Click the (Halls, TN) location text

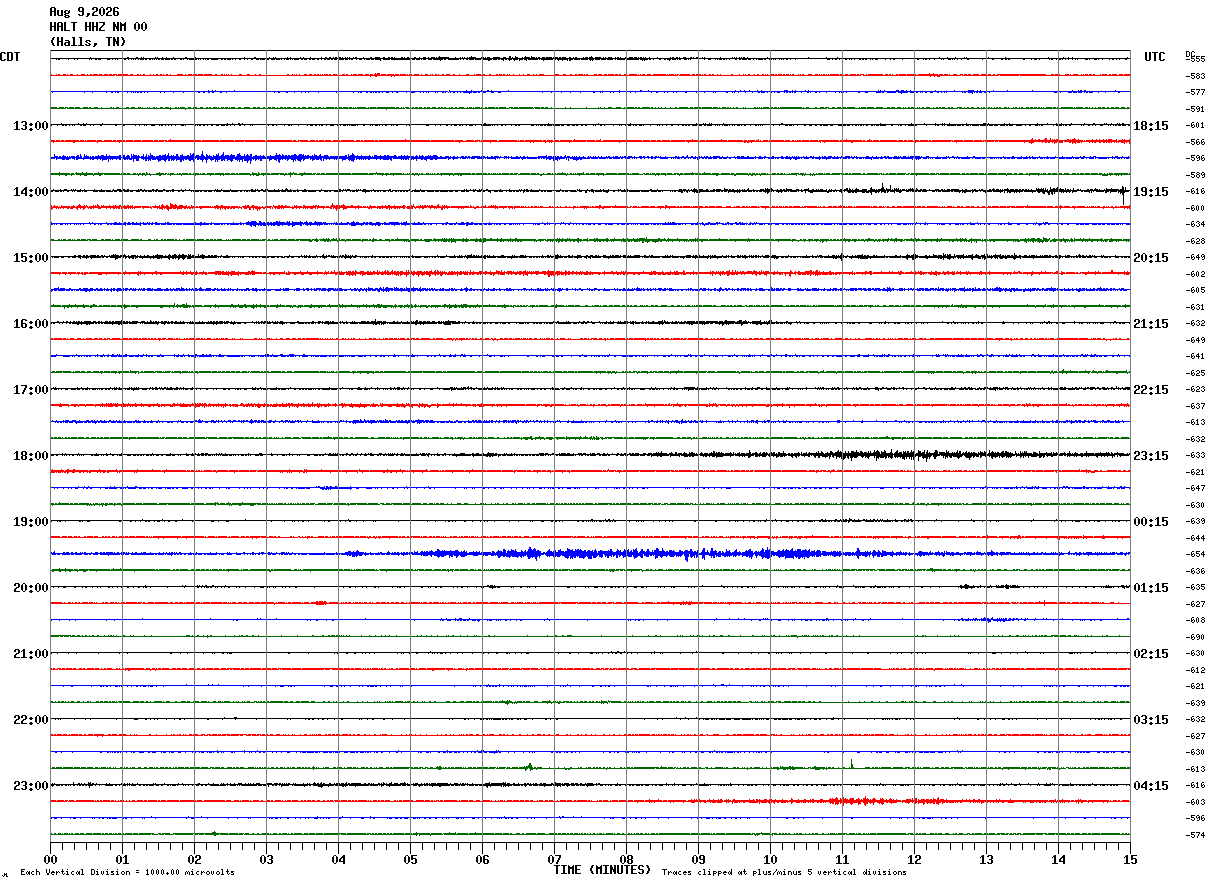click(x=88, y=42)
